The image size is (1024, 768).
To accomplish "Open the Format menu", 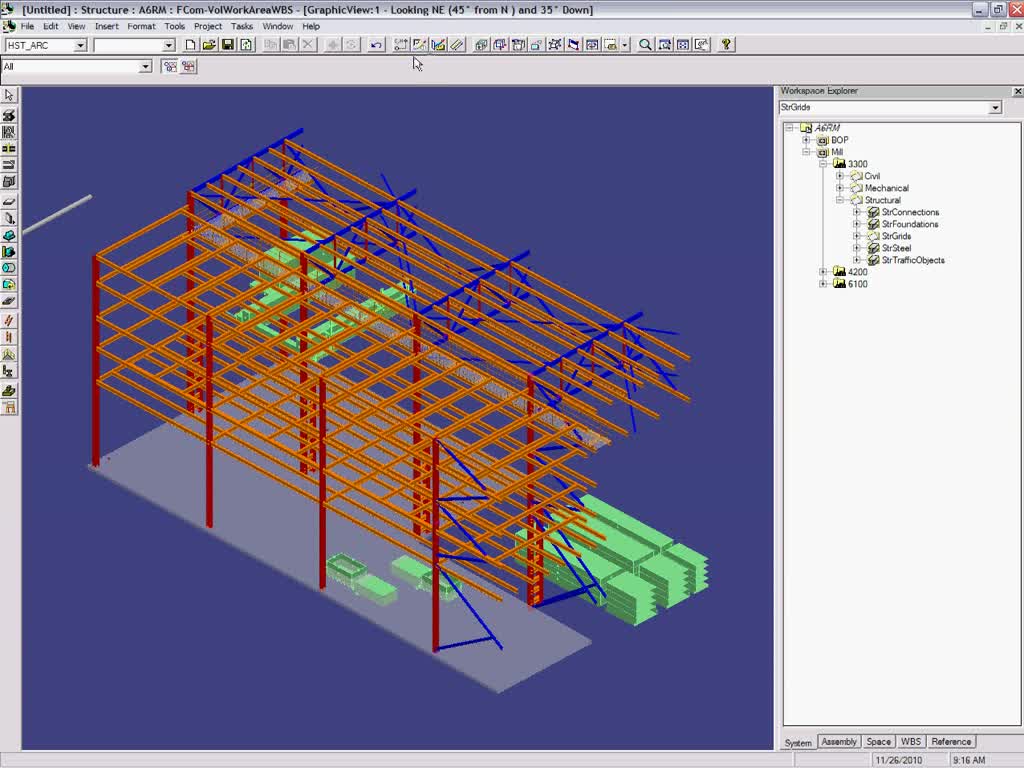I will 141,26.
